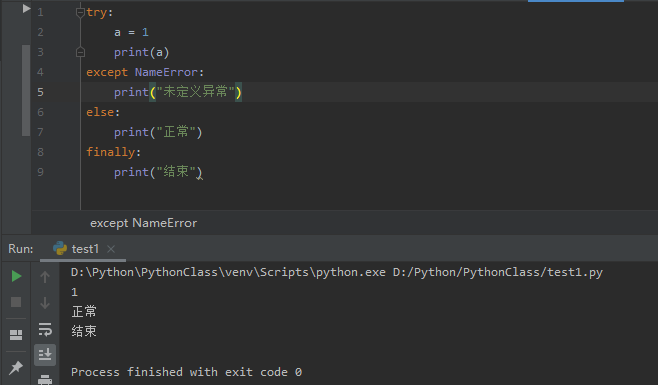Close the test1 run tab
This screenshot has height=385, width=658.
pos(111,249)
